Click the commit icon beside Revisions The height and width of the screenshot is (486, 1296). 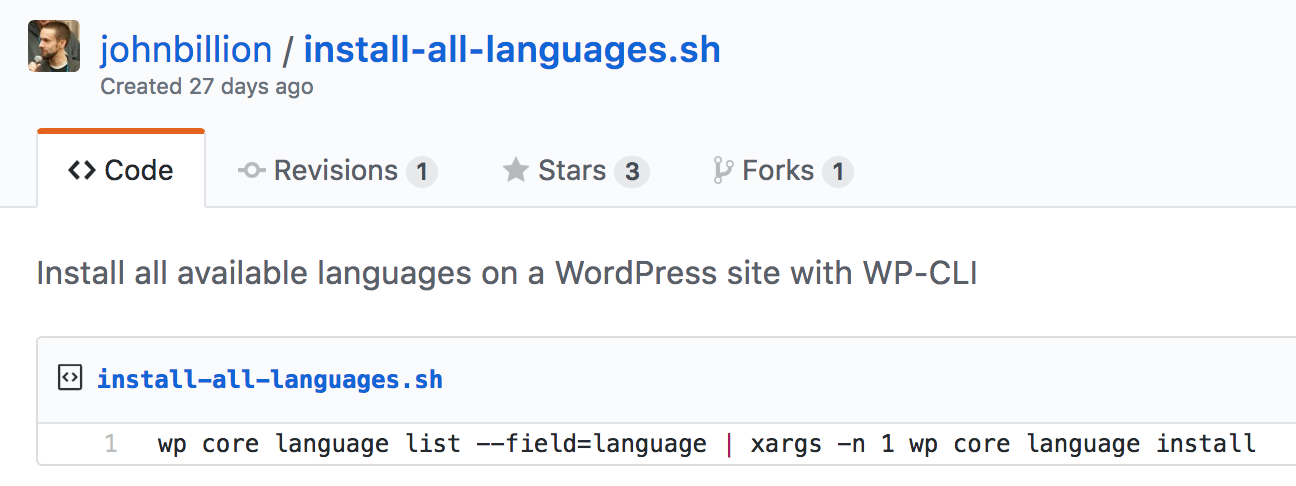pyautogui.click(x=251, y=171)
